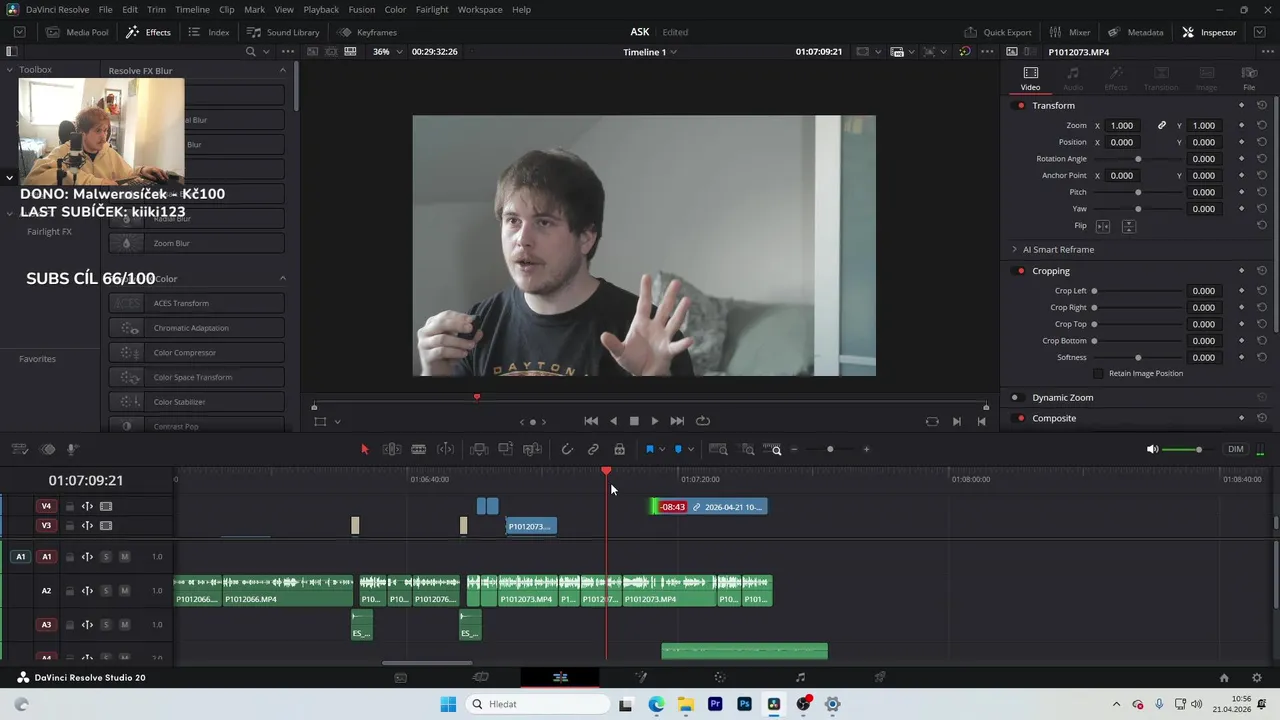Collapse the Resolve FX Color group

coord(282,279)
